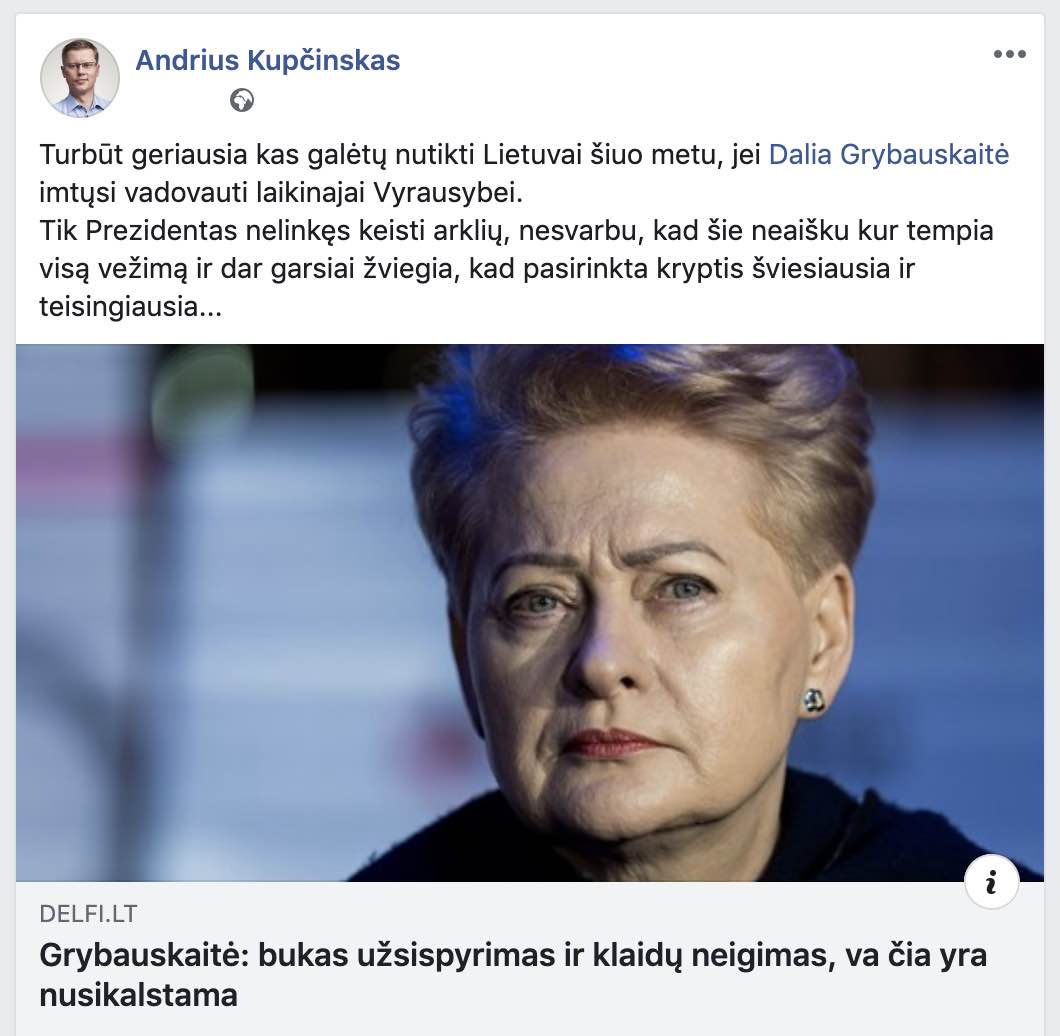Open Andrius Kupčinskas profile via name

click(268, 60)
